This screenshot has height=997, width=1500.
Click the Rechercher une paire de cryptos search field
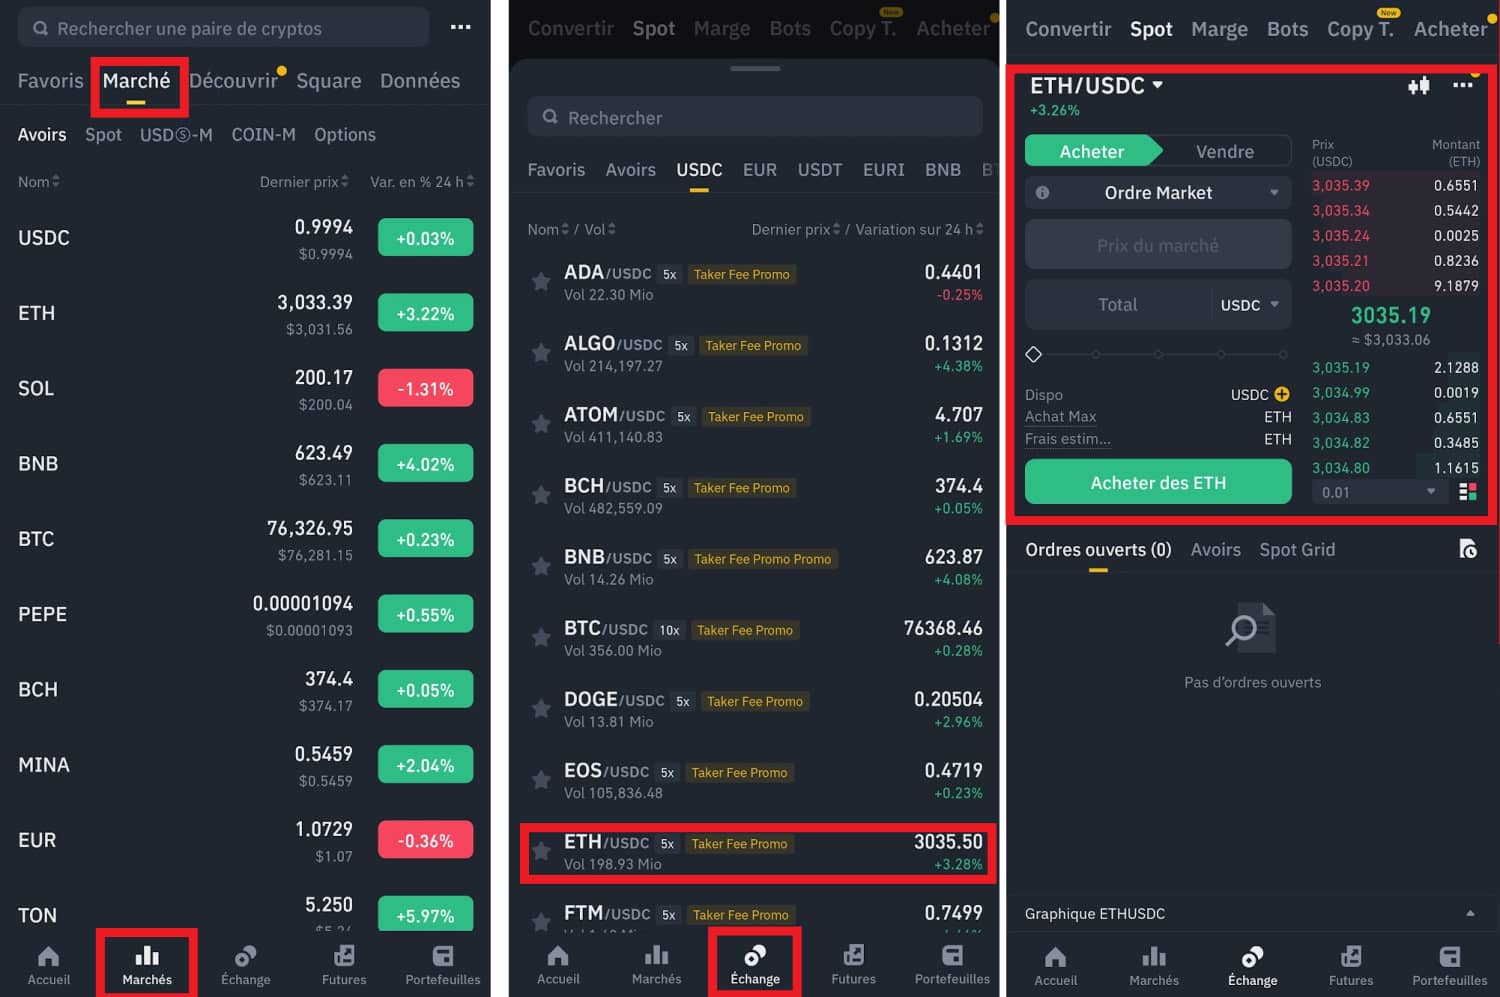[x=222, y=28]
